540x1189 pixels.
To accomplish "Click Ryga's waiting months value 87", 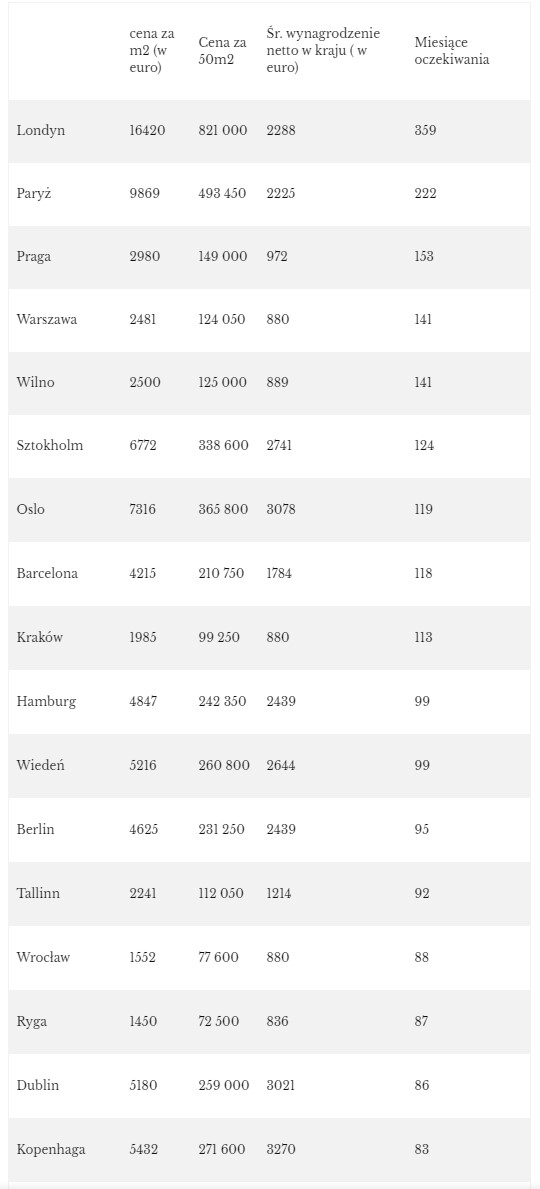I will coord(422,1021).
